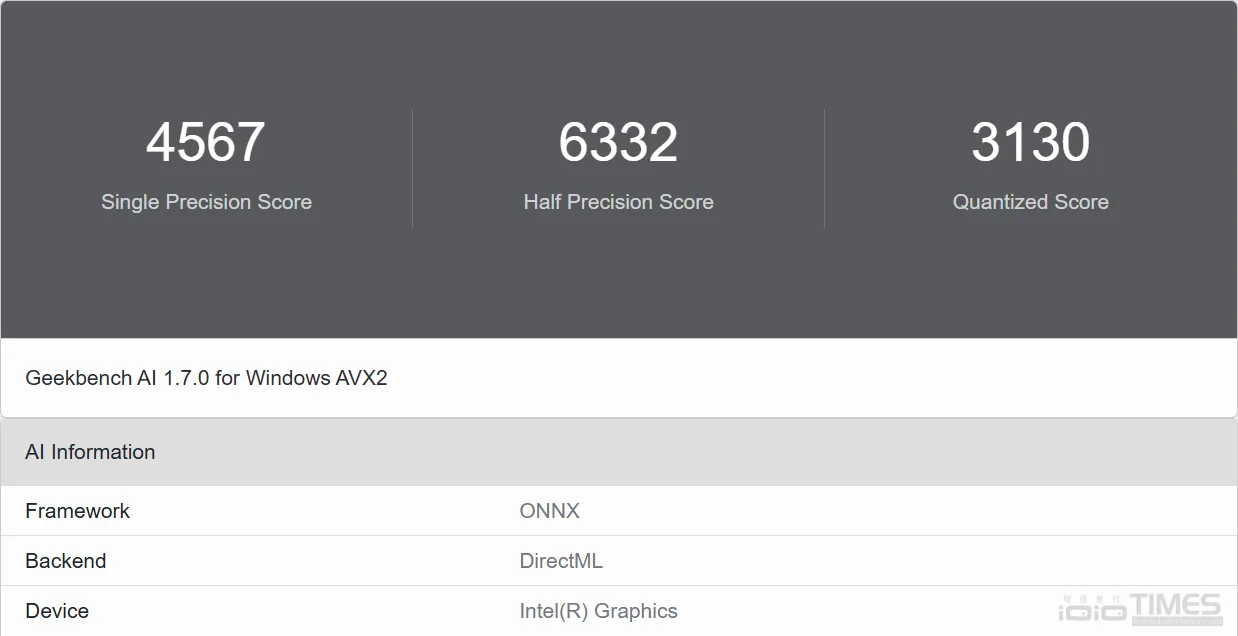Viewport: 1238px width, 636px height.
Task: Click the ioio TIMES watermark logo
Action: tap(1141, 608)
